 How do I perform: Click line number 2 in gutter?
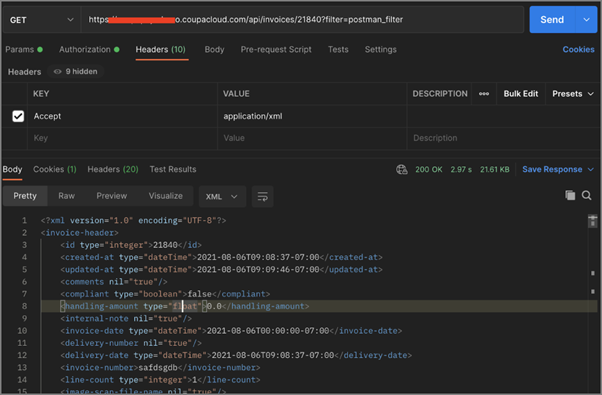(x=24, y=233)
